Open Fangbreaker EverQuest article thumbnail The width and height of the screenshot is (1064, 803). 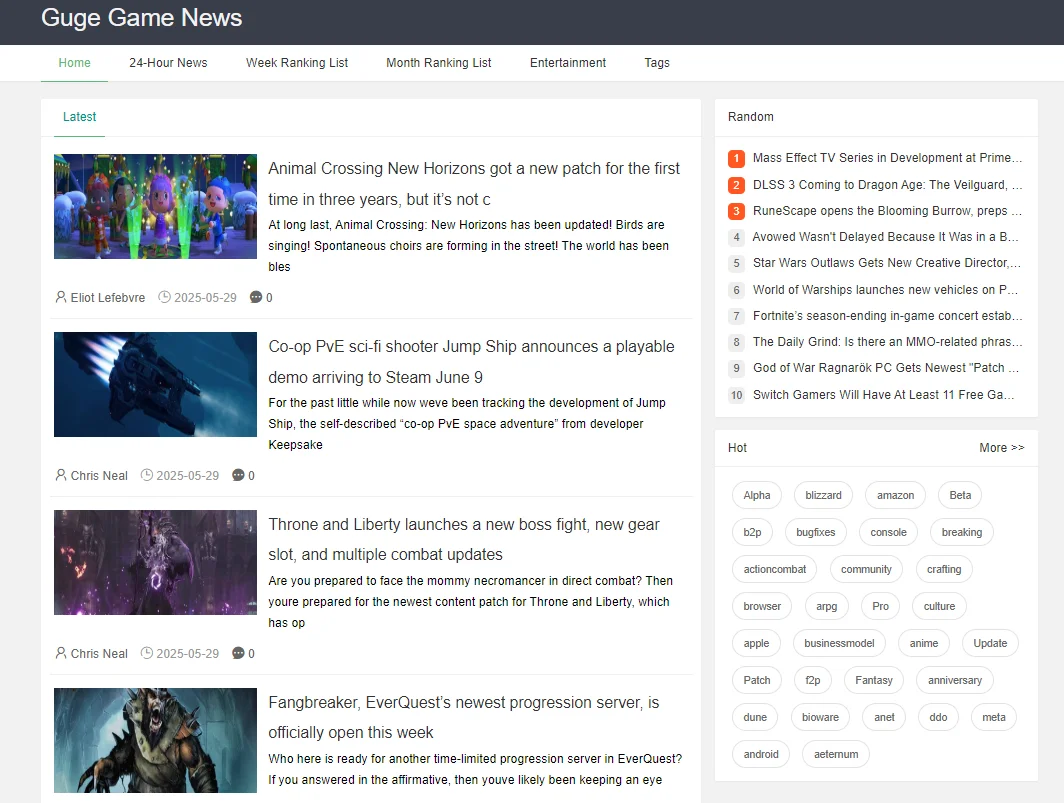[155, 740]
